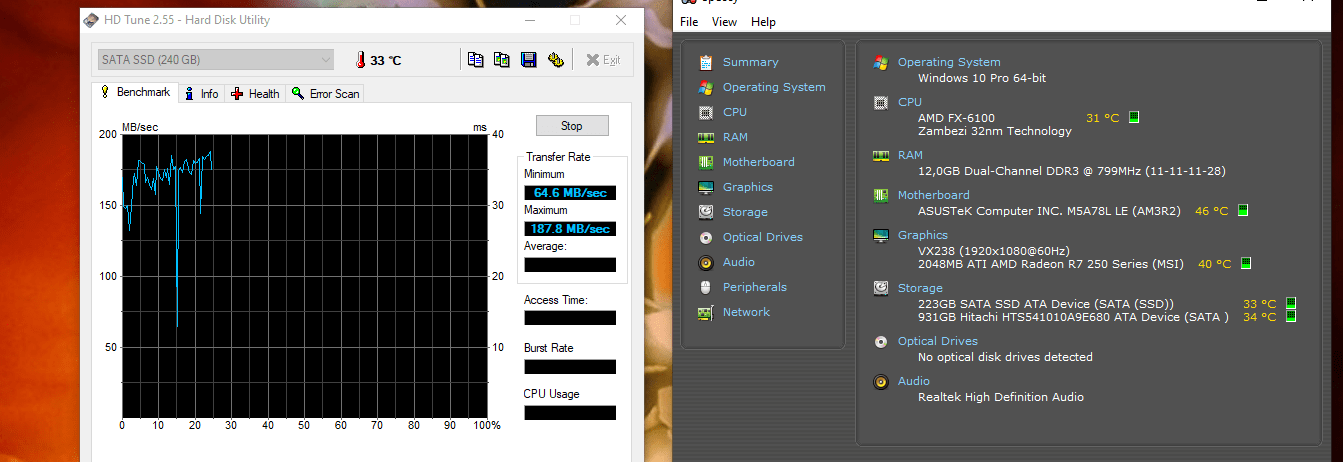Click the CPU heading link in summary pane
This screenshot has height=462, width=1343.
click(910, 102)
